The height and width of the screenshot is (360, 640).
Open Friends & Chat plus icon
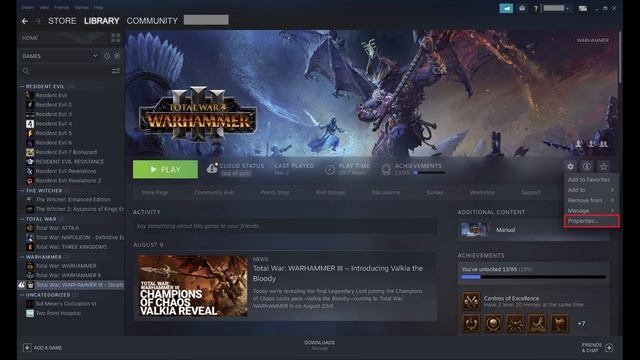point(609,347)
